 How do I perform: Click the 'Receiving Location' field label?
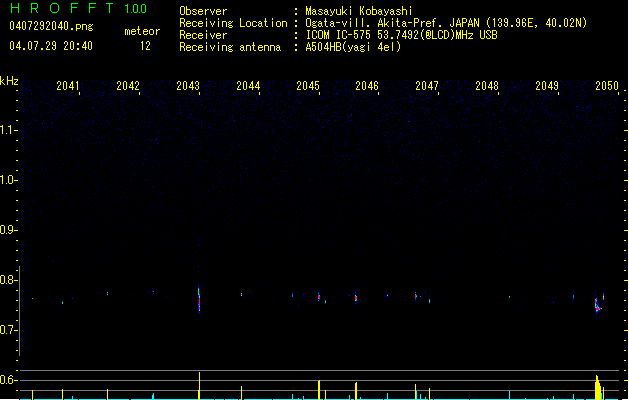233,23
